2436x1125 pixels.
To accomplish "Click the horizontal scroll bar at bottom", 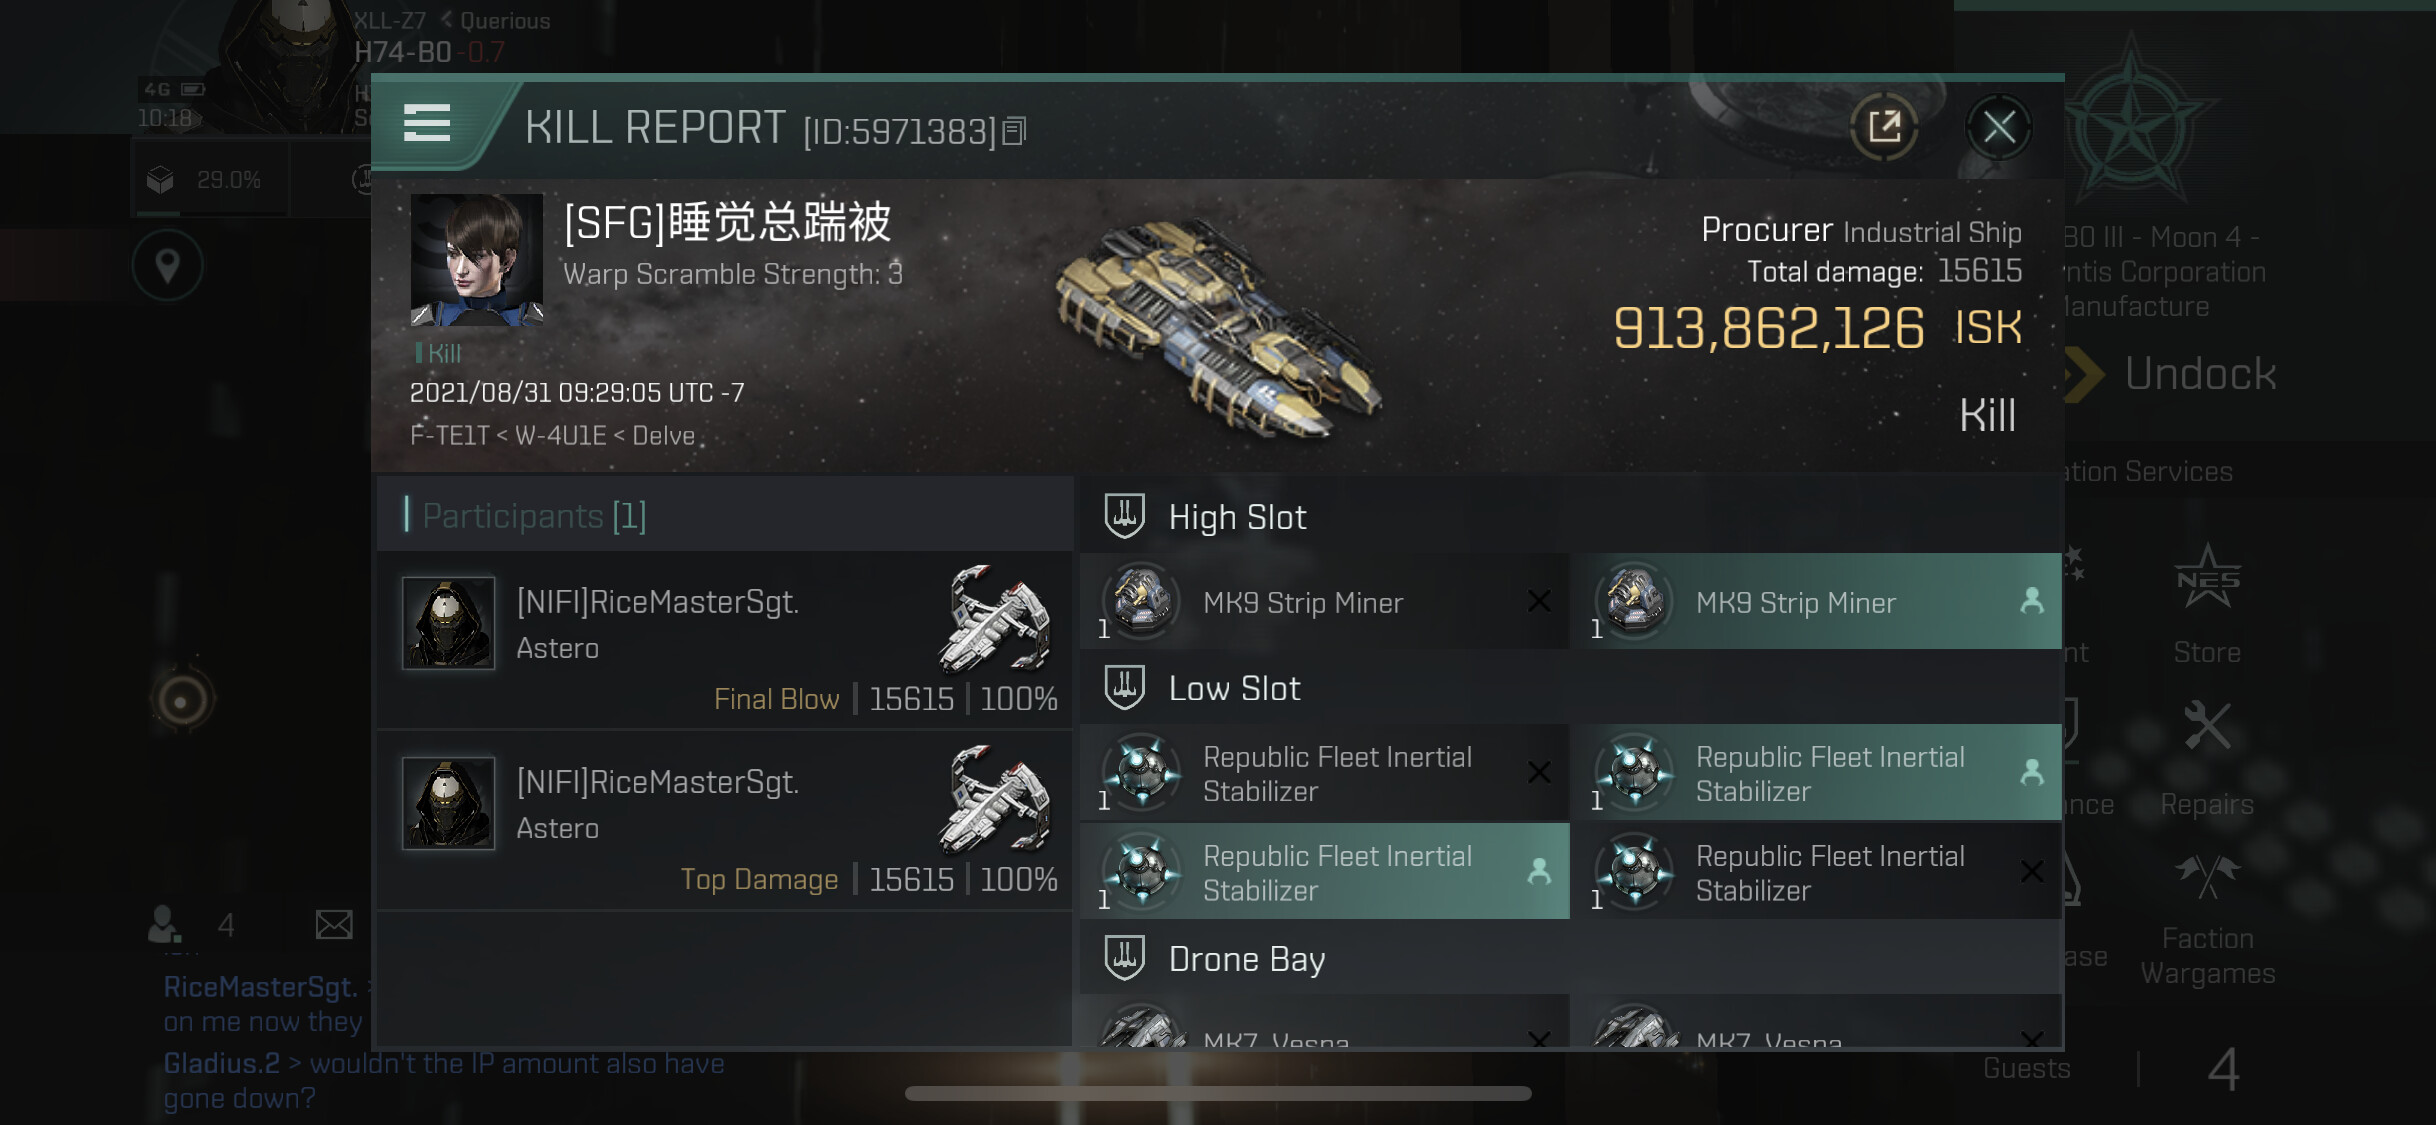I will (1218, 1093).
